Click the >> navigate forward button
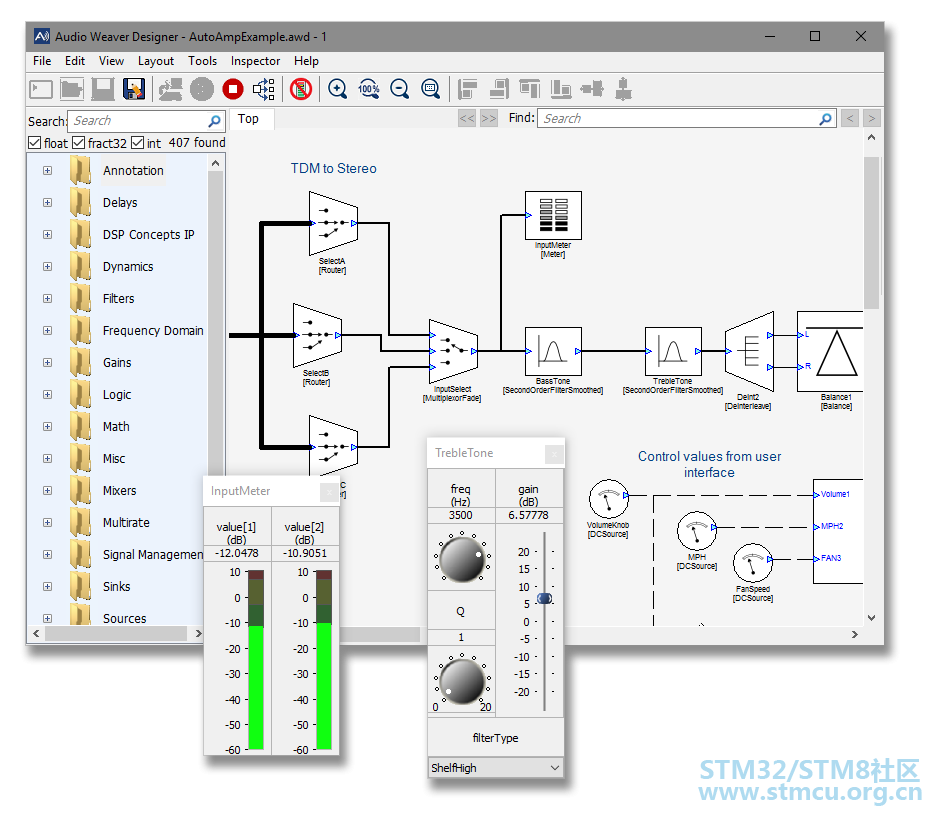 [x=489, y=119]
